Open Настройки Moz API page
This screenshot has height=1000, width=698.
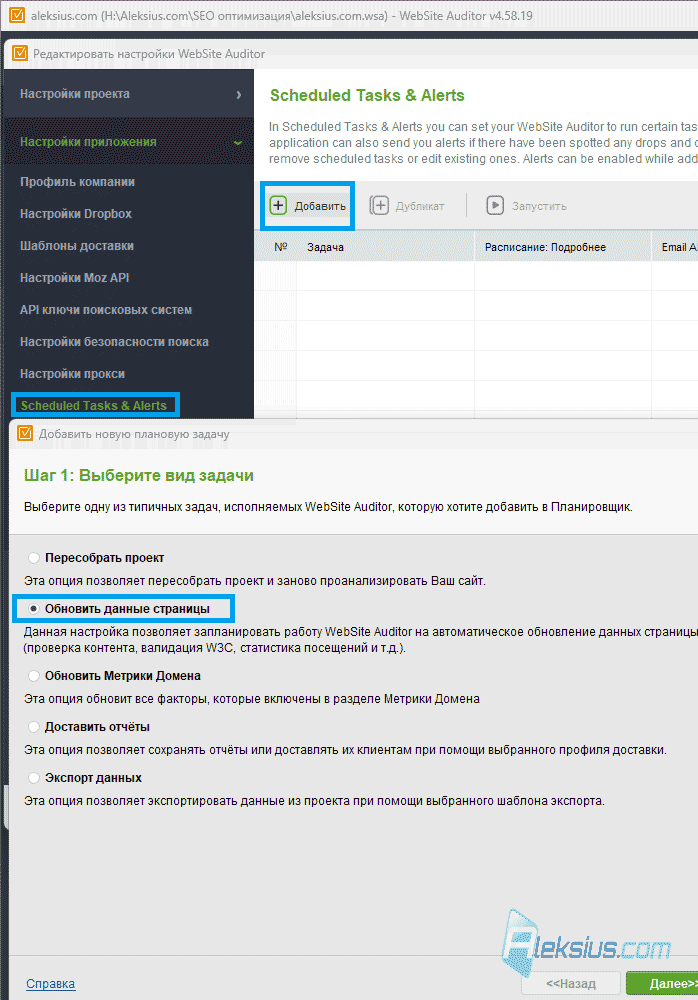click(75, 277)
